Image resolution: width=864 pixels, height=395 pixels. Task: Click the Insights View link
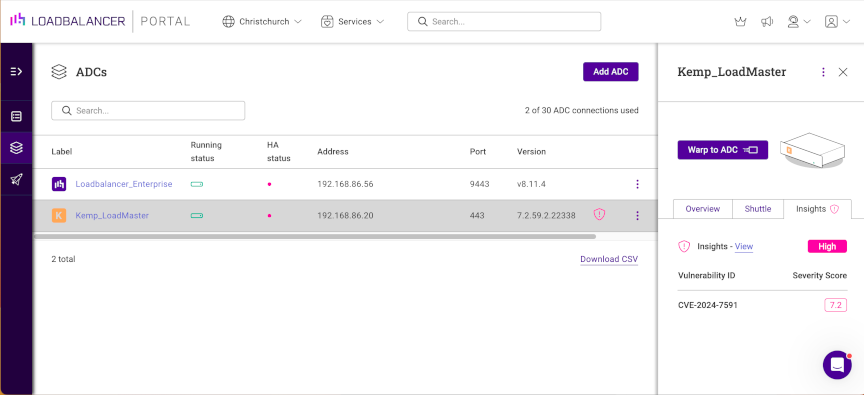coord(743,246)
